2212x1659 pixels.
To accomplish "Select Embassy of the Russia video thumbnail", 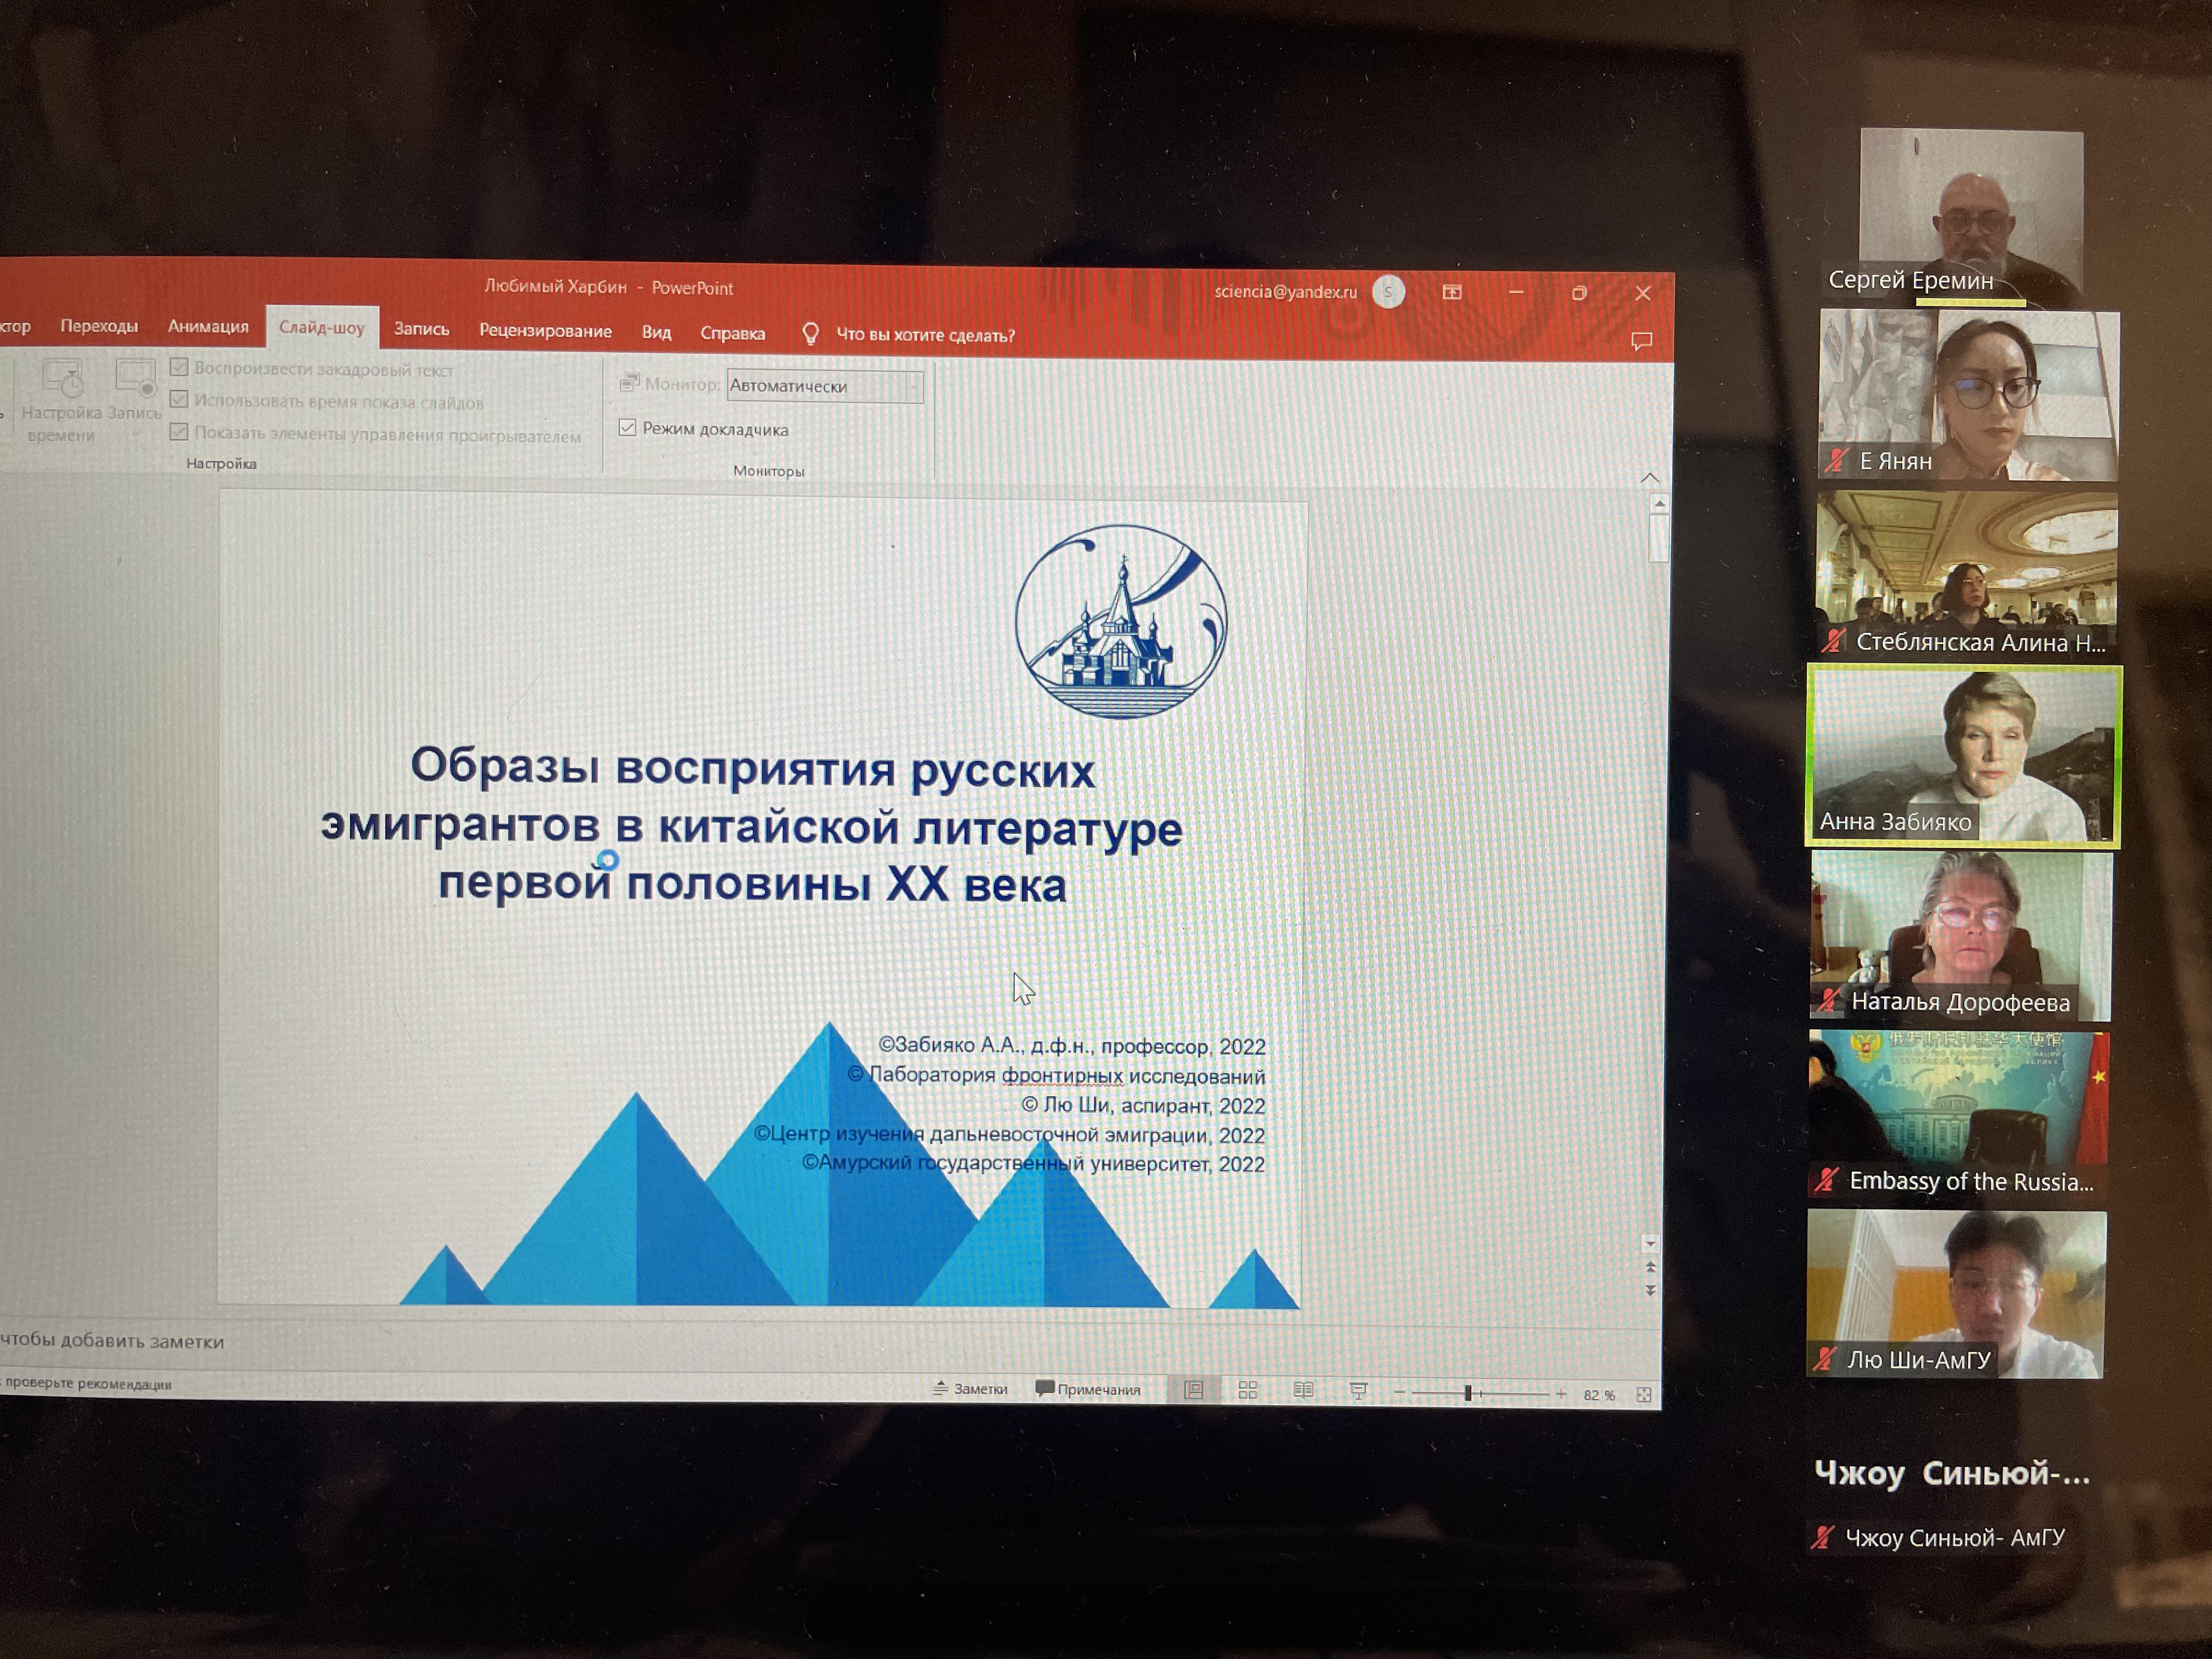I will click(x=1959, y=1115).
